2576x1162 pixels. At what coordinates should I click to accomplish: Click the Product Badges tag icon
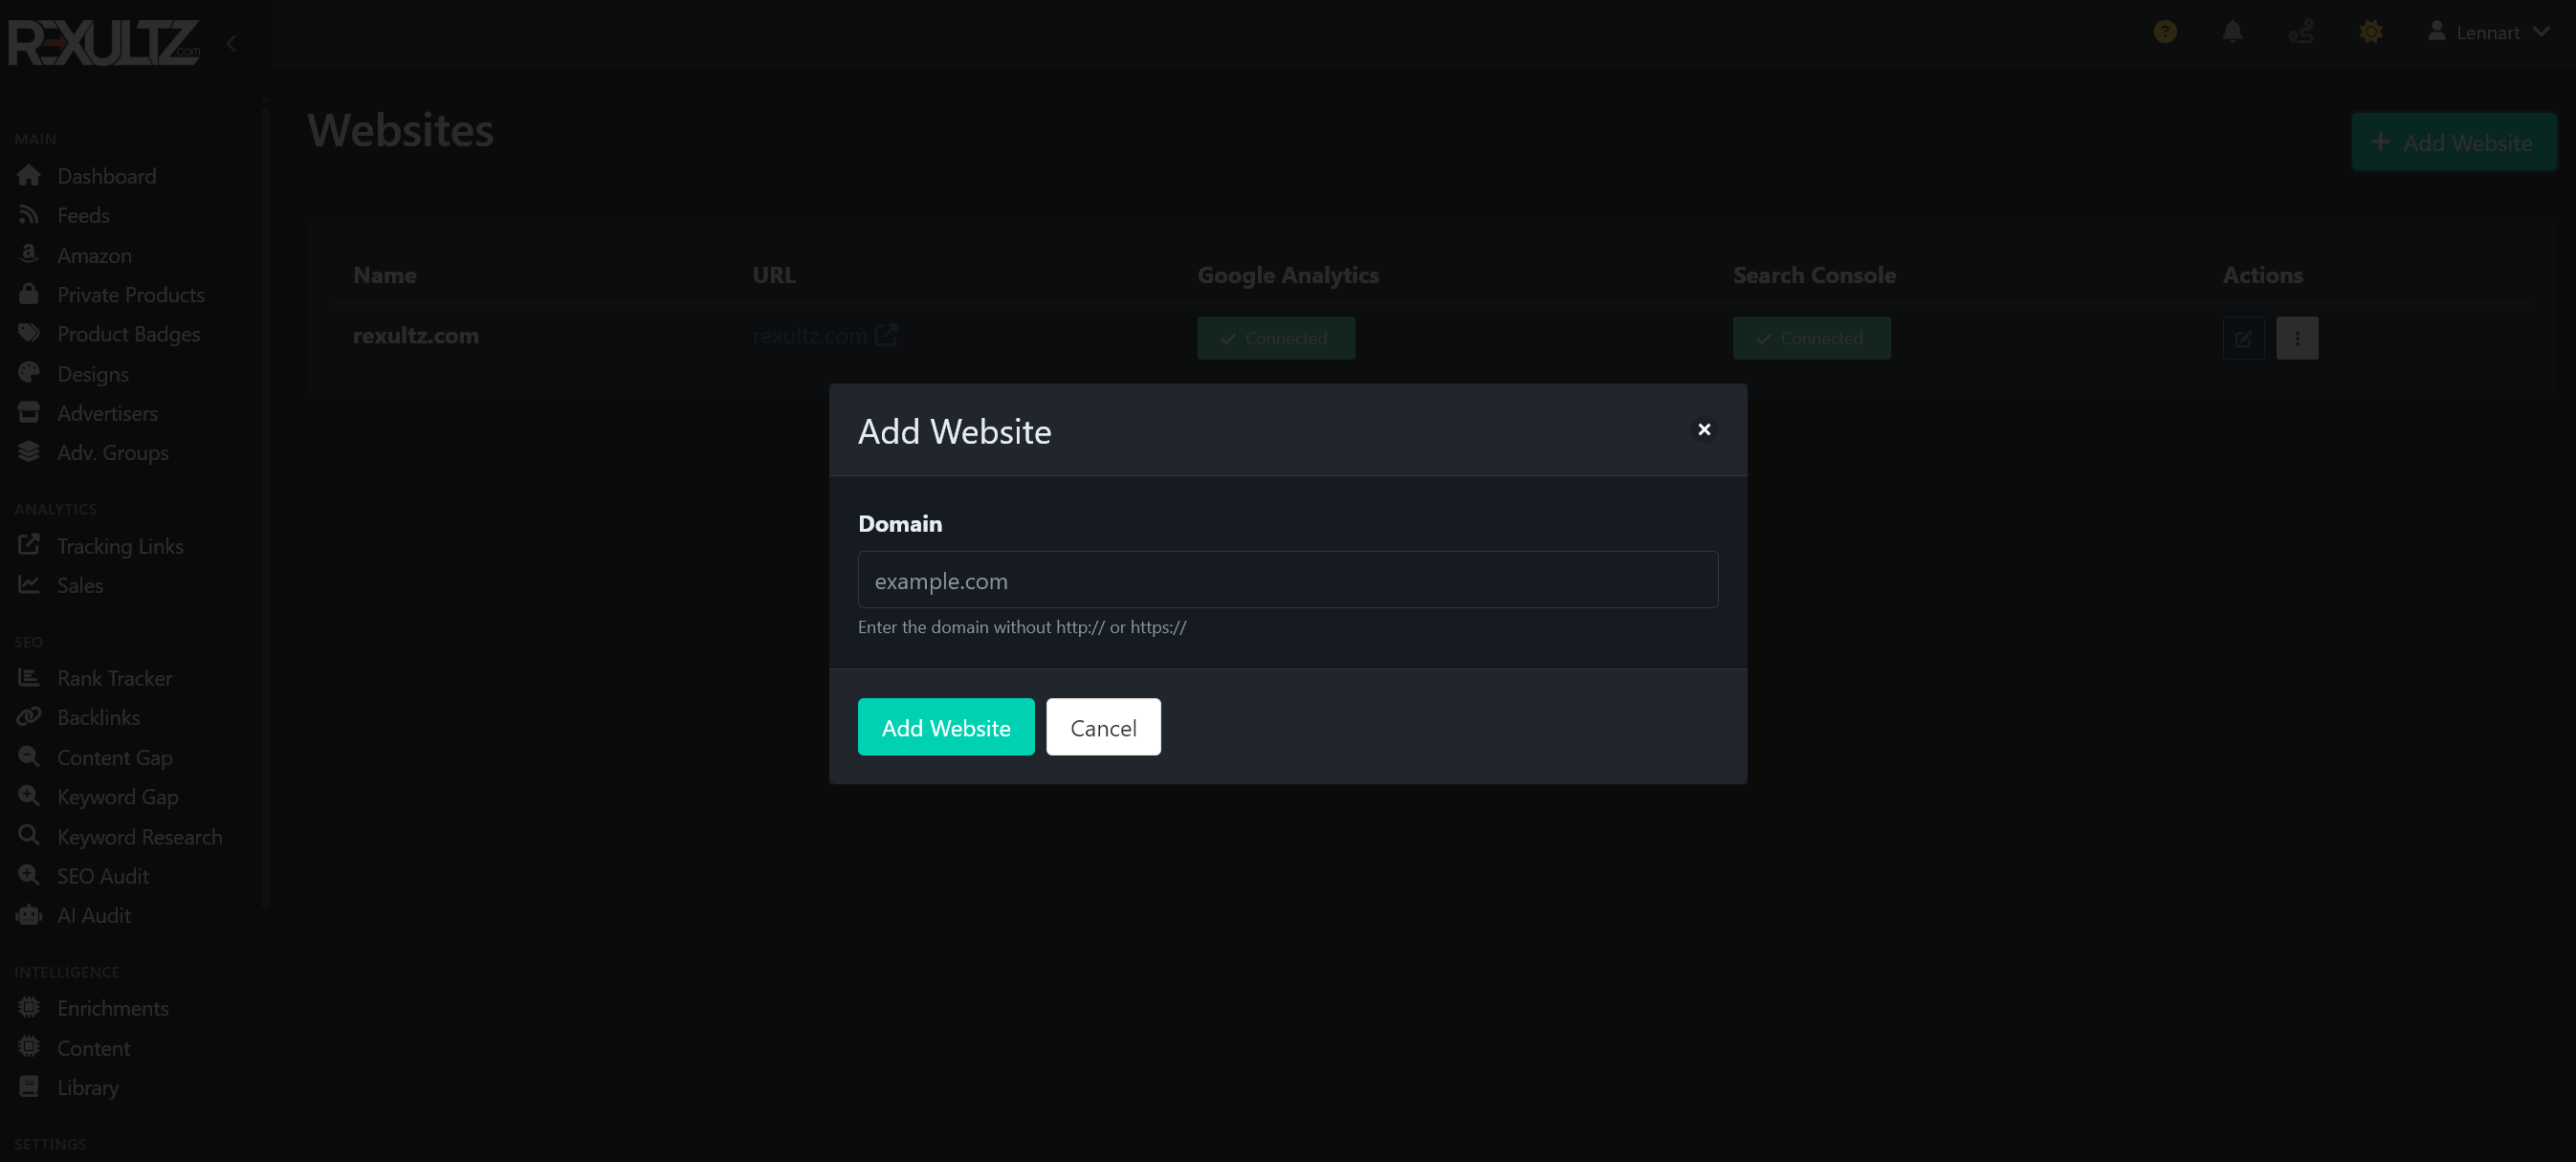pos(29,333)
